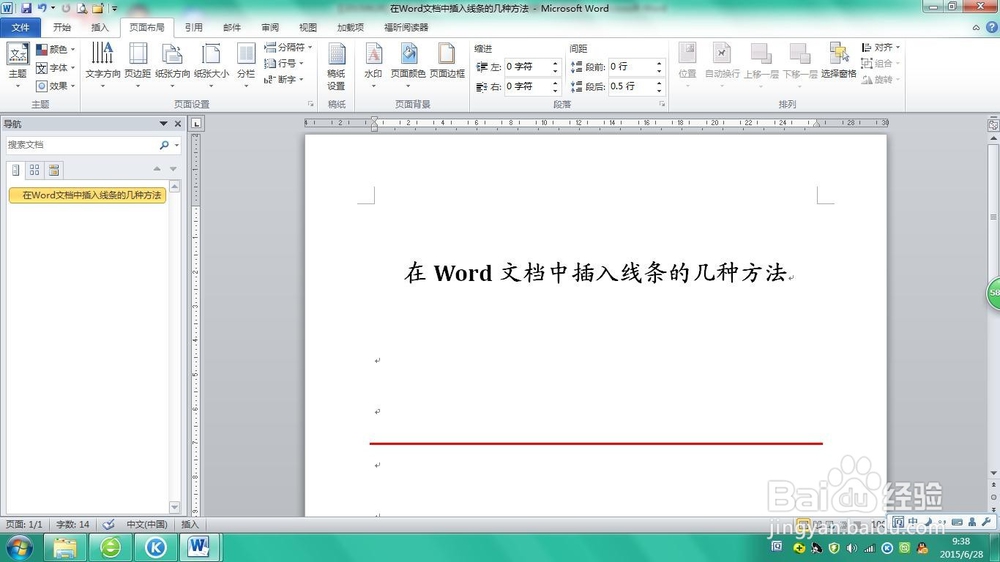Open theme 字体 fonts menu

click(55, 68)
